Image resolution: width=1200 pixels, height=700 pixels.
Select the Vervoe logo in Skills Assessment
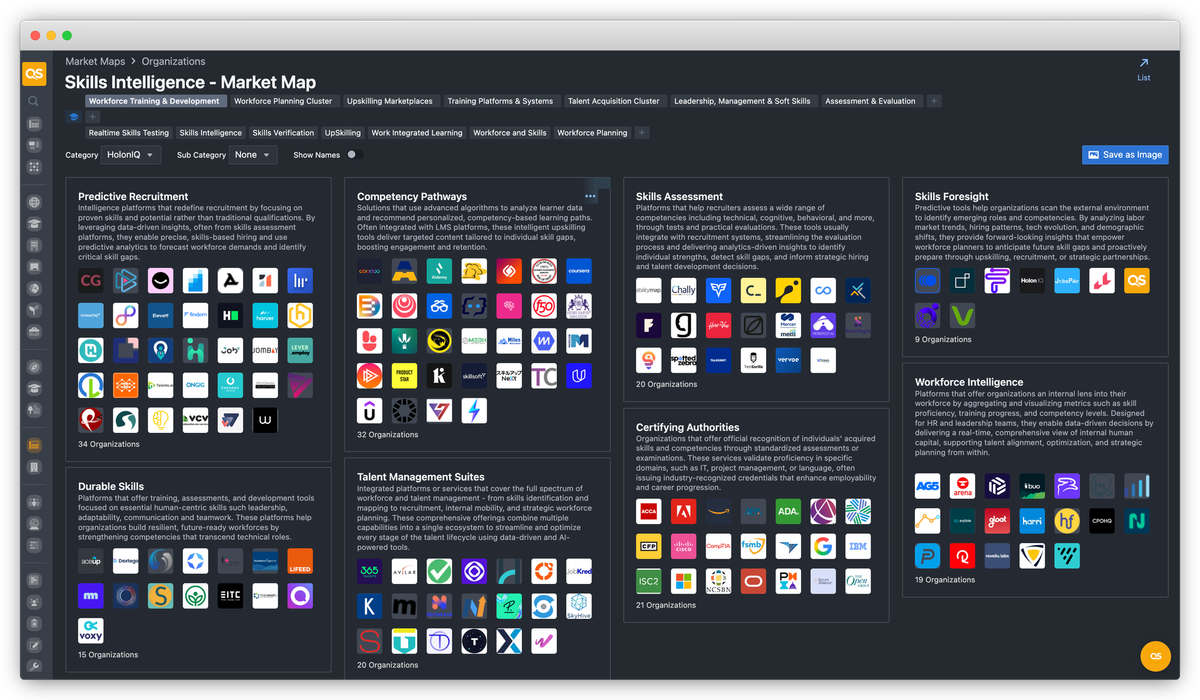(788, 361)
